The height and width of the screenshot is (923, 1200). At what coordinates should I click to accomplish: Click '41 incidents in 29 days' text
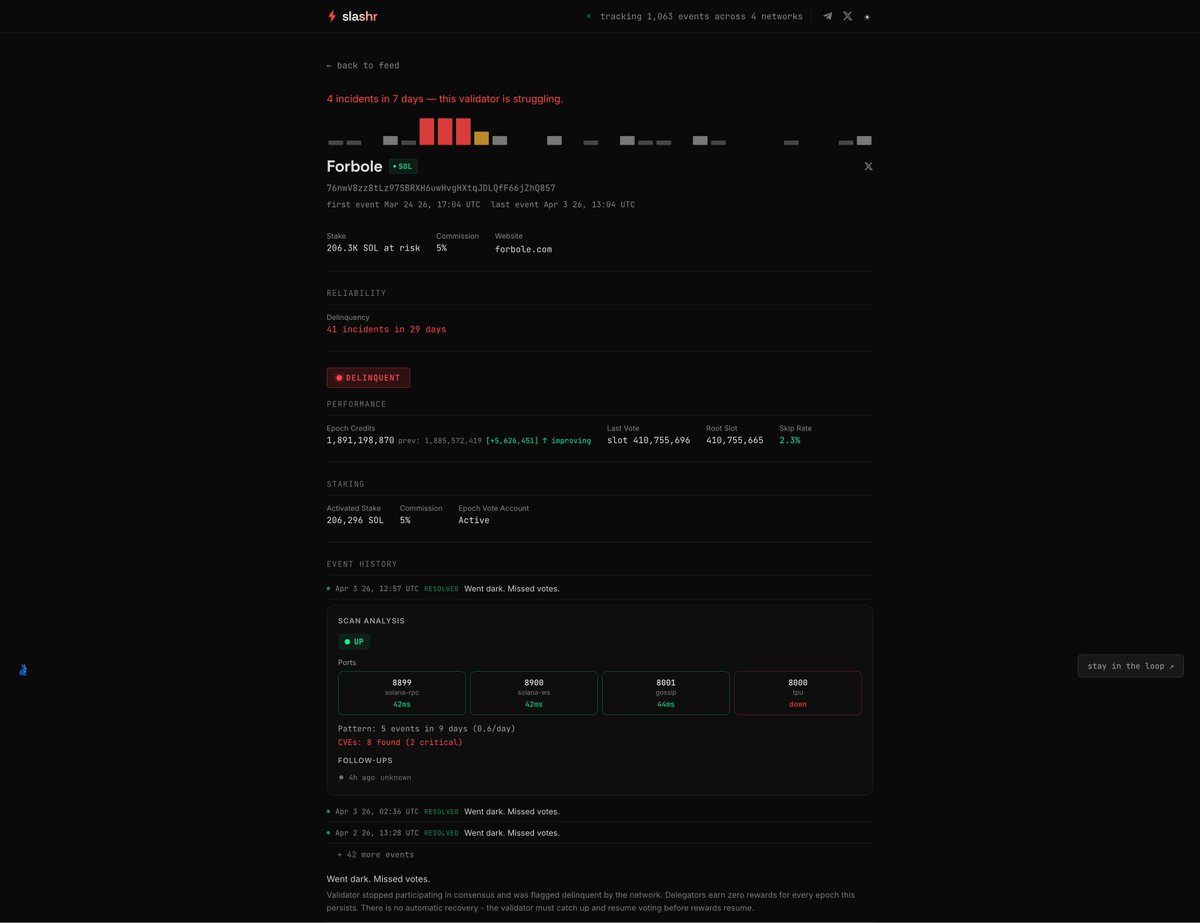[x=386, y=329]
